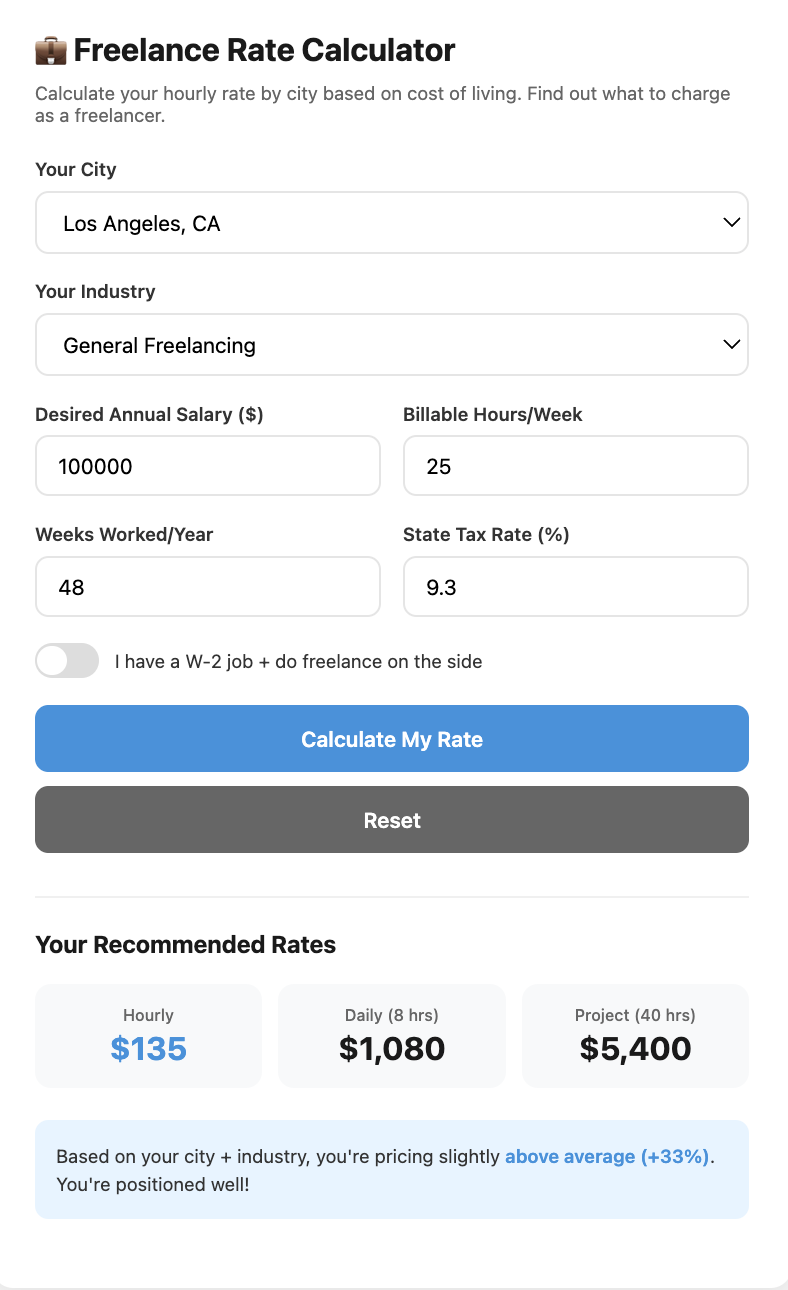
Task: Click the Your Recommended Rates heading
Action: (x=185, y=944)
